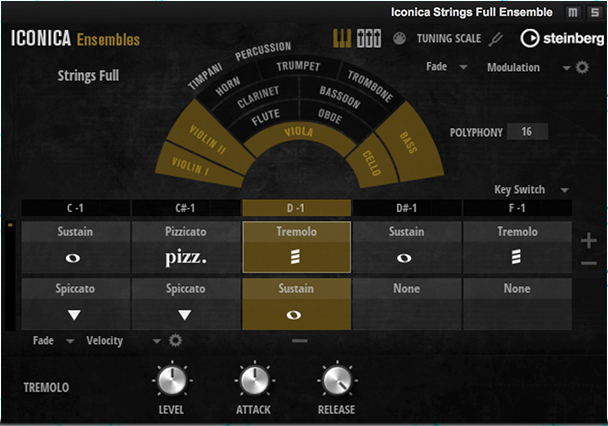Click spiccato triangle under C-1
This screenshot has width=608, height=426.
tap(74, 315)
